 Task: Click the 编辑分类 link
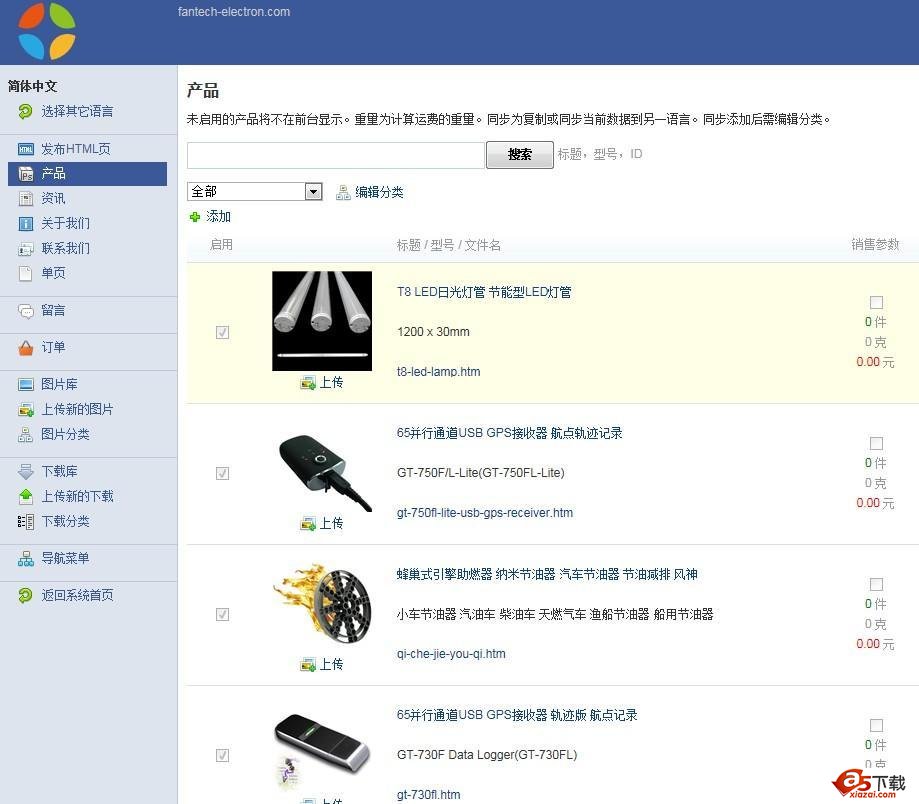(379, 193)
